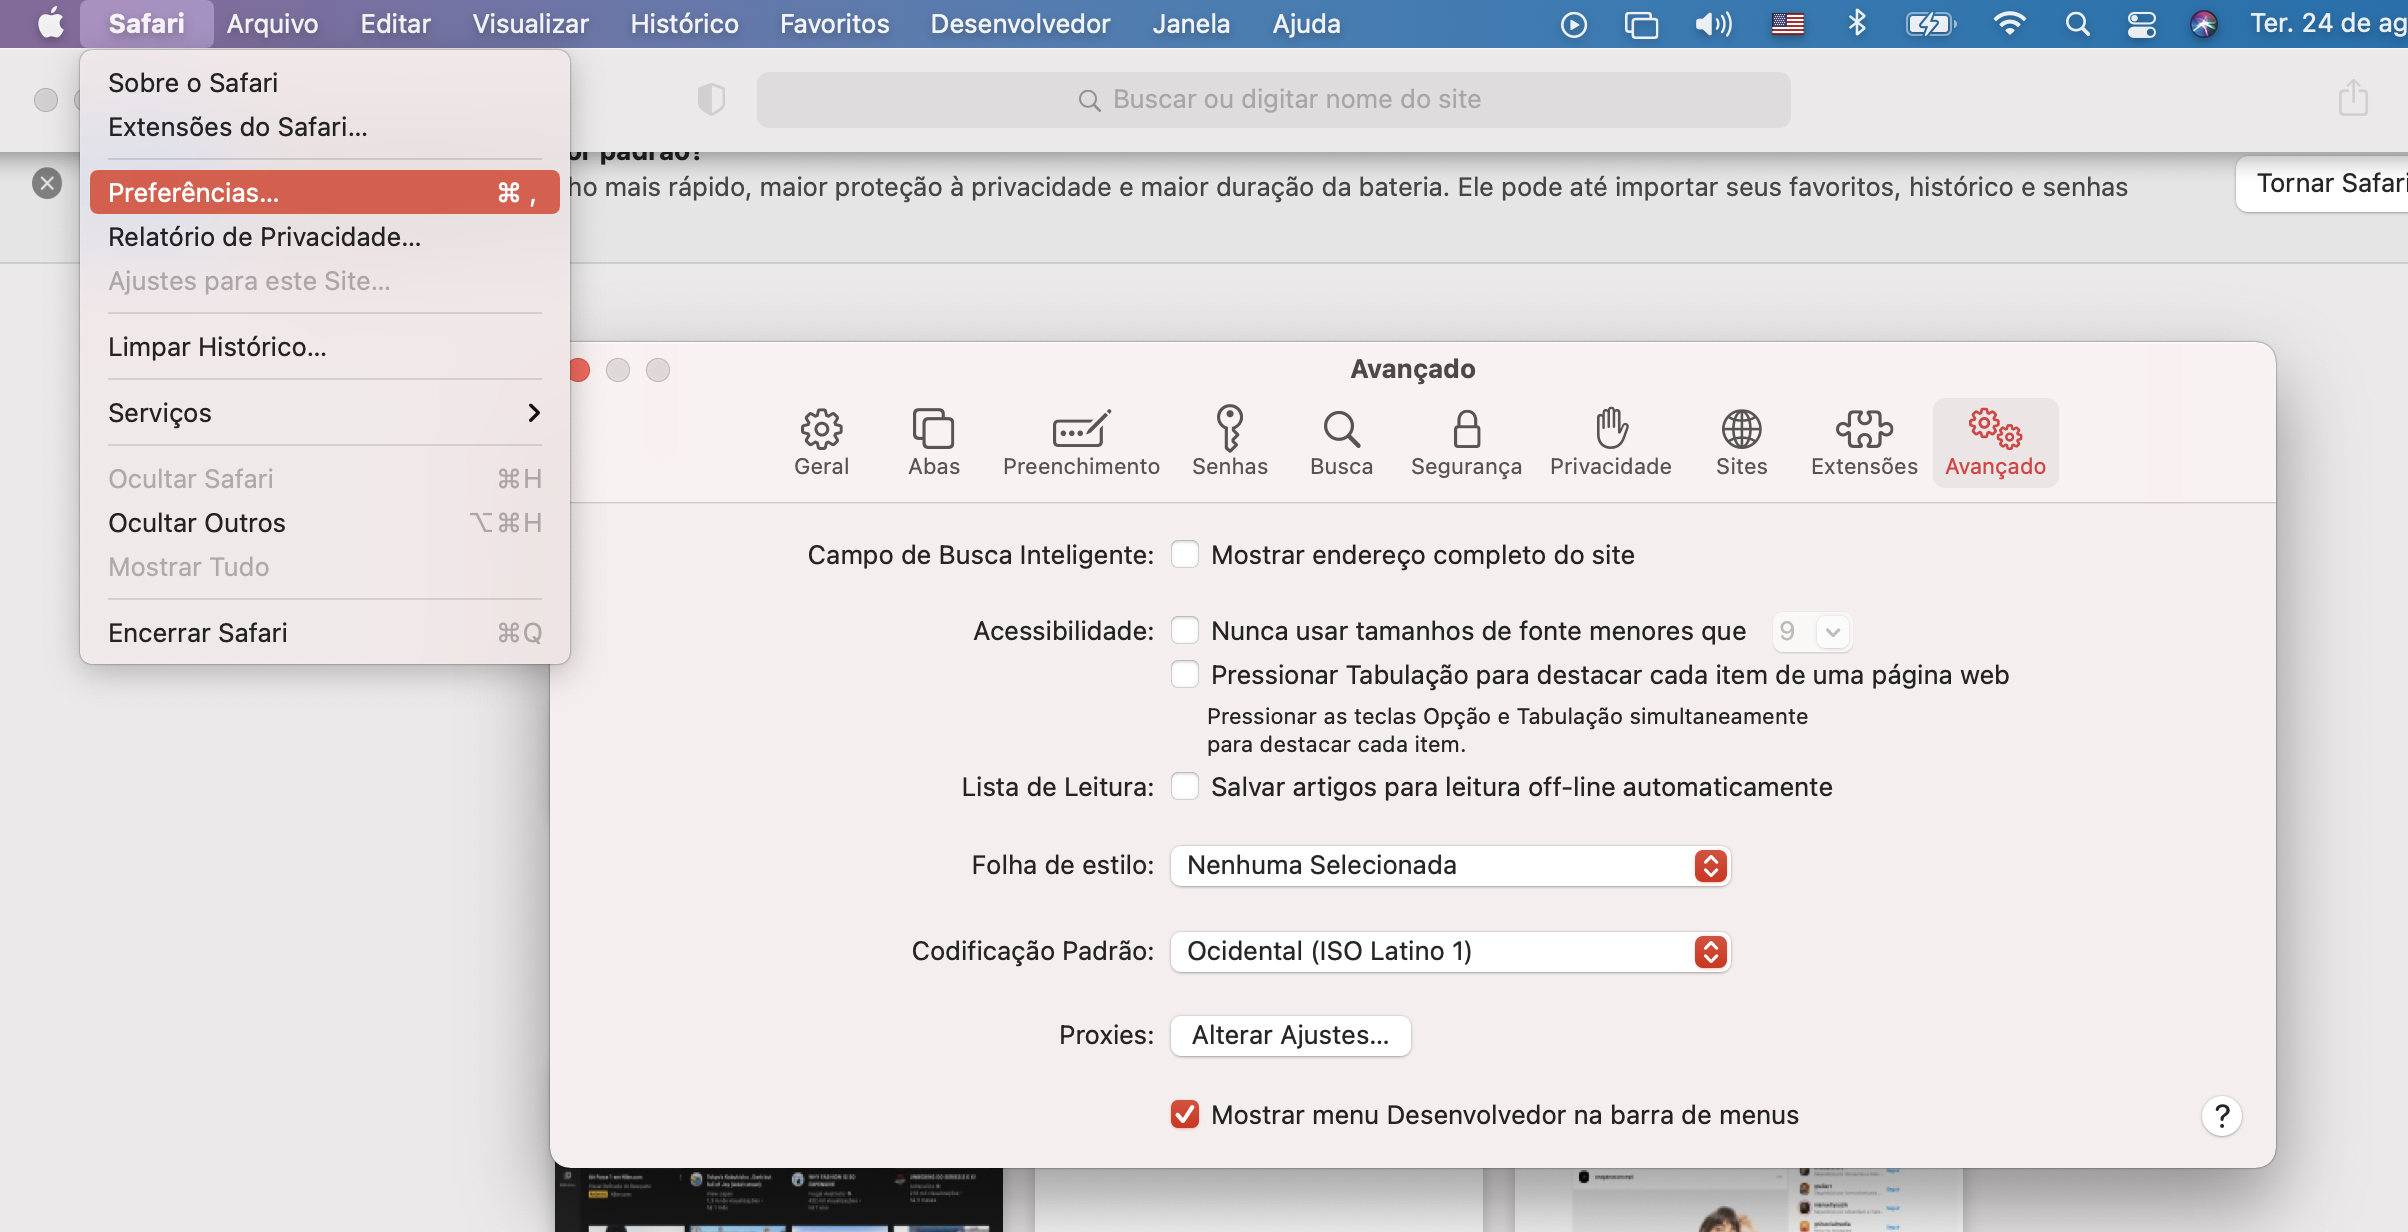Open the Senhas key icon tab
The height and width of the screenshot is (1232, 2408).
tap(1229, 443)
